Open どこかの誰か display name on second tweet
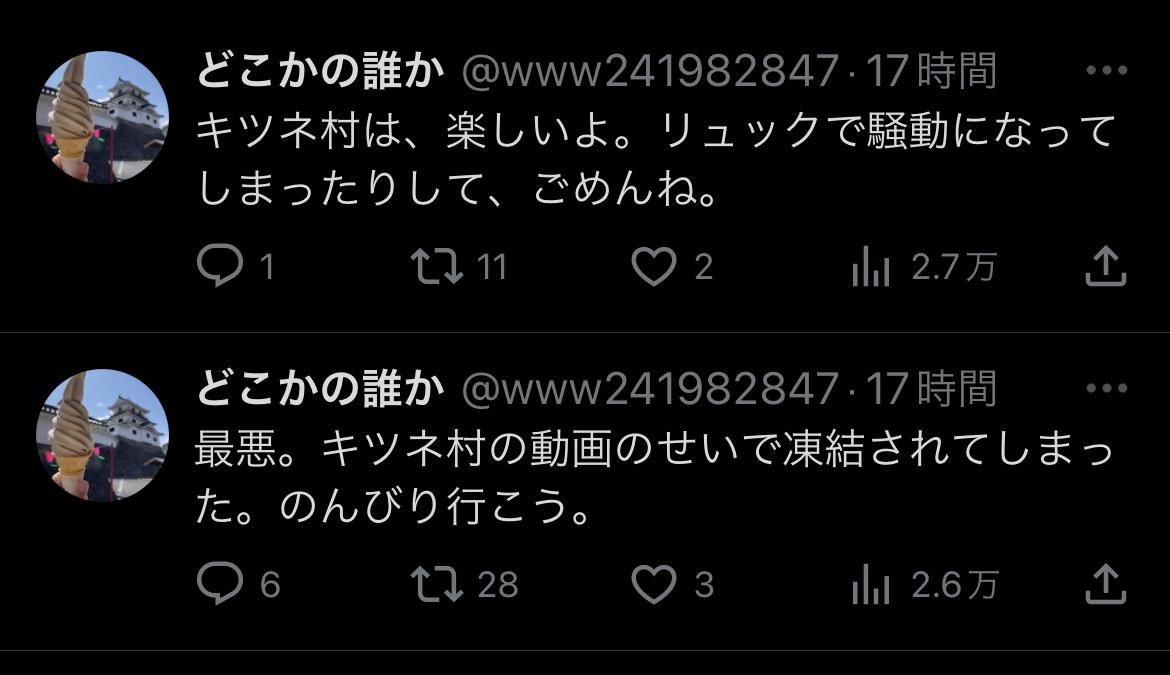 tap(320, 389)
